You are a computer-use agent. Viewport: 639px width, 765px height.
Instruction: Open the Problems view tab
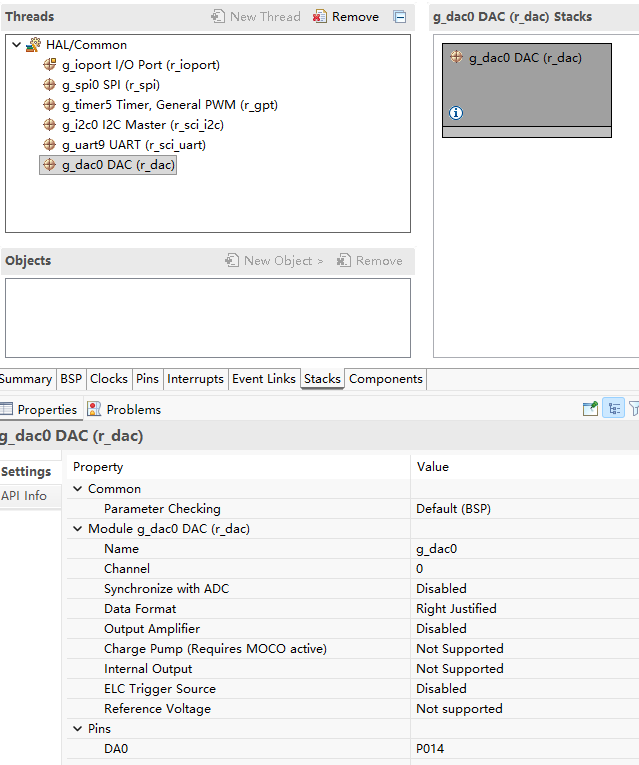coord(124,409)
